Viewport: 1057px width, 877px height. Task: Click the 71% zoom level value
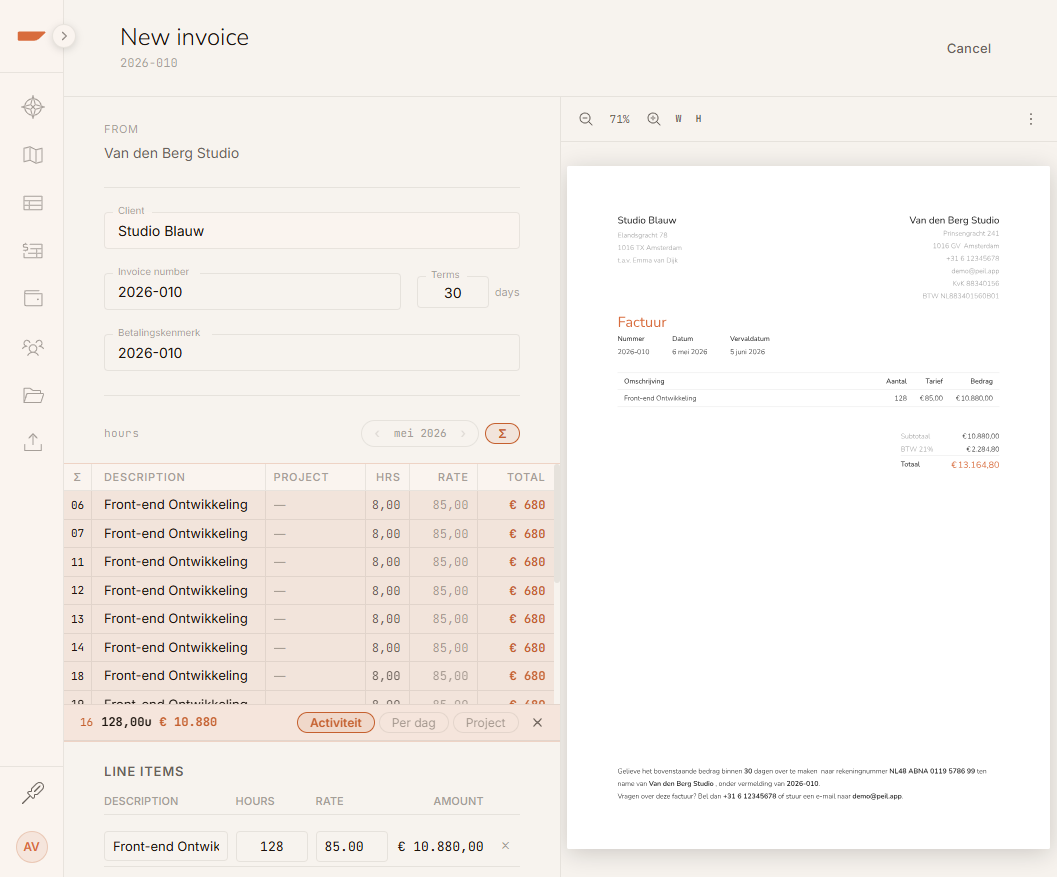tap(620, 119)
